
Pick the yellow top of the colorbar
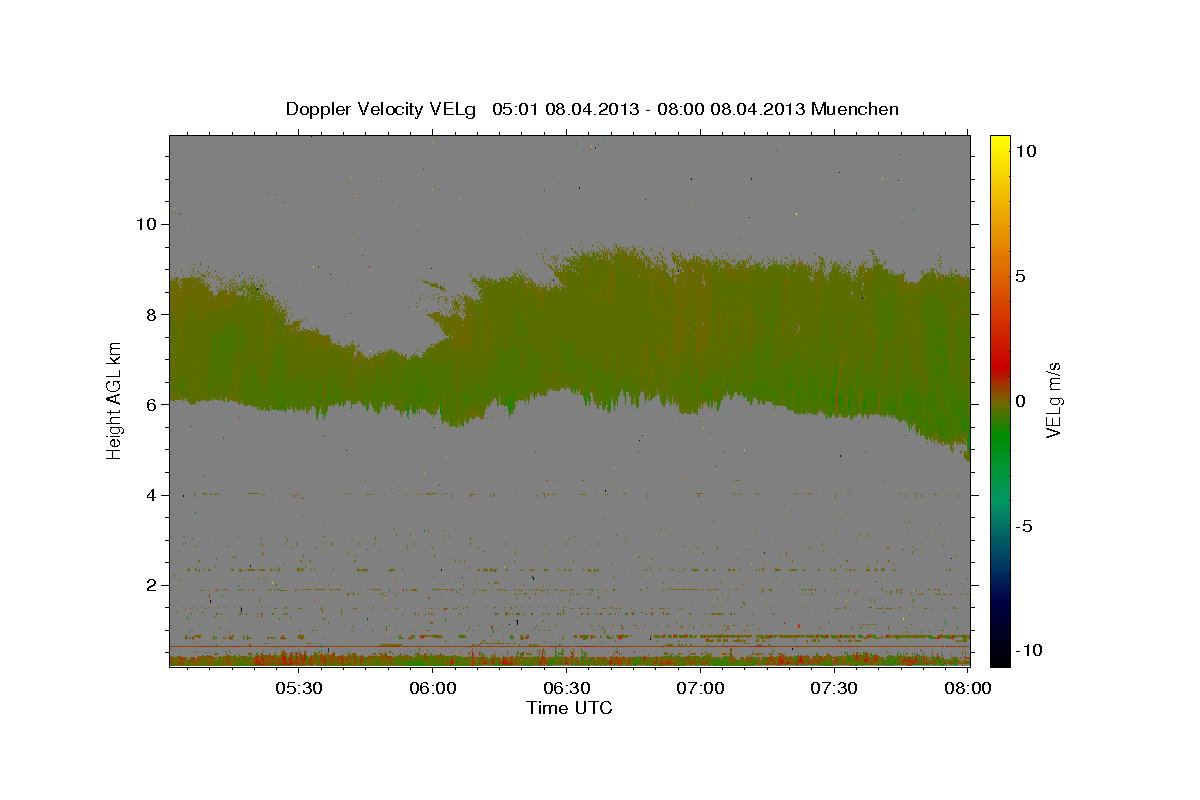[x=1000, y=145]
